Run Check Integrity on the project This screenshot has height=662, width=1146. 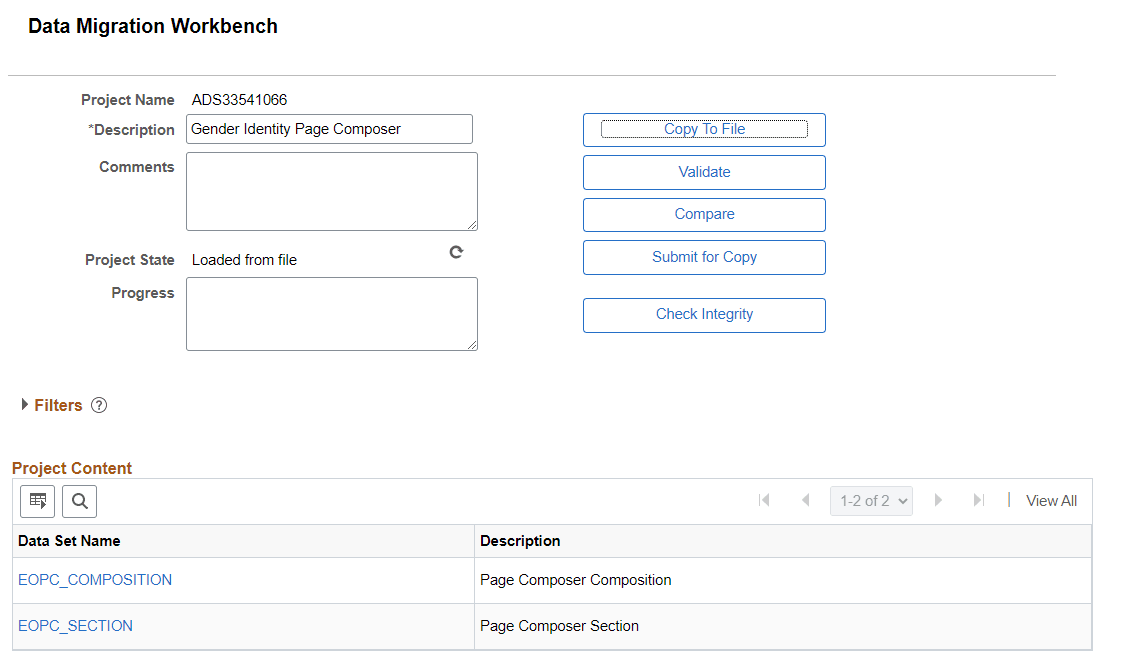tap(704, 315)
